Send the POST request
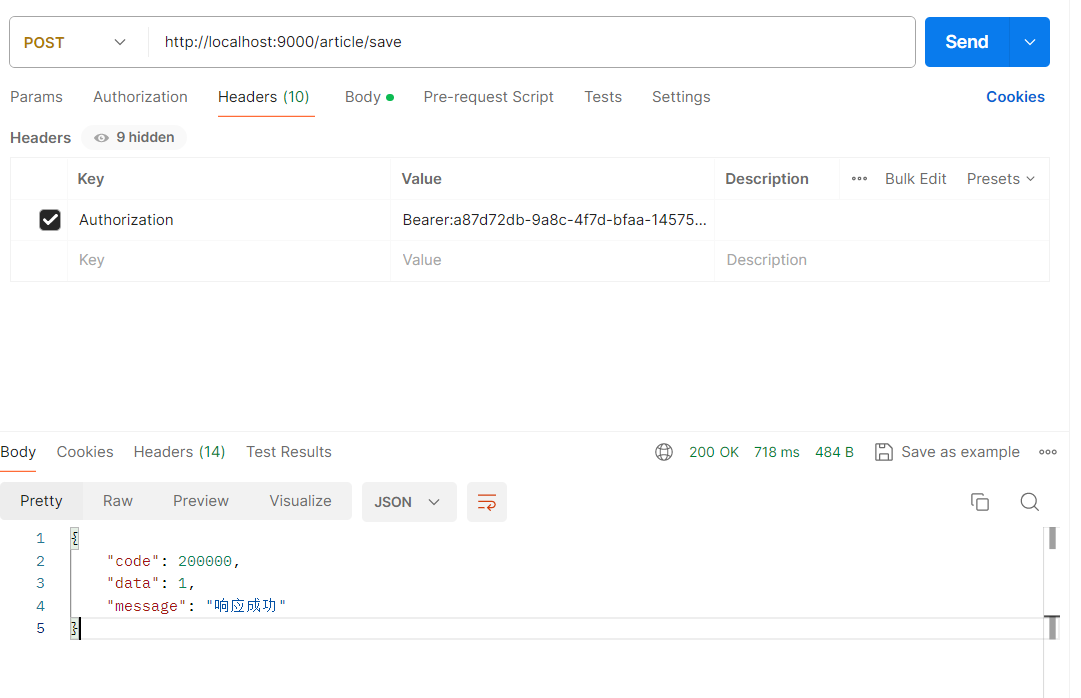 pyautogui.click(x=967, y=42)
